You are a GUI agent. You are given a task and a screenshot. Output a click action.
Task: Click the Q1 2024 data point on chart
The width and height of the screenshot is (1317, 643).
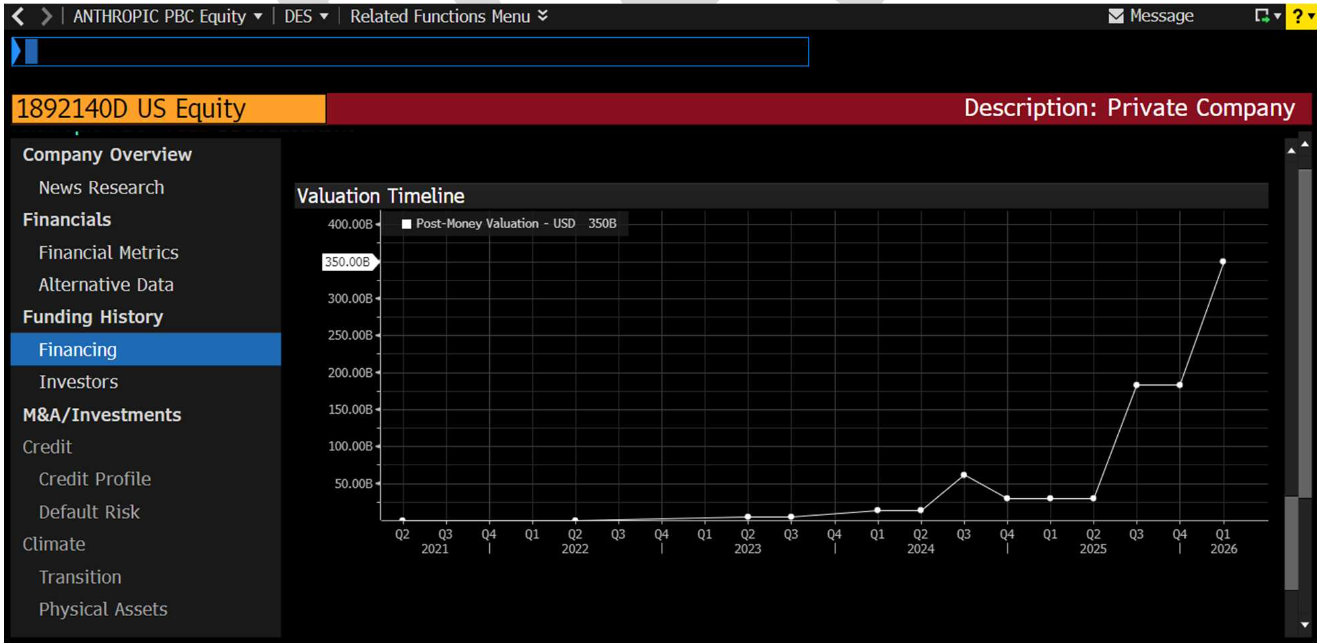pyautogui.click(x=877, y=510)
